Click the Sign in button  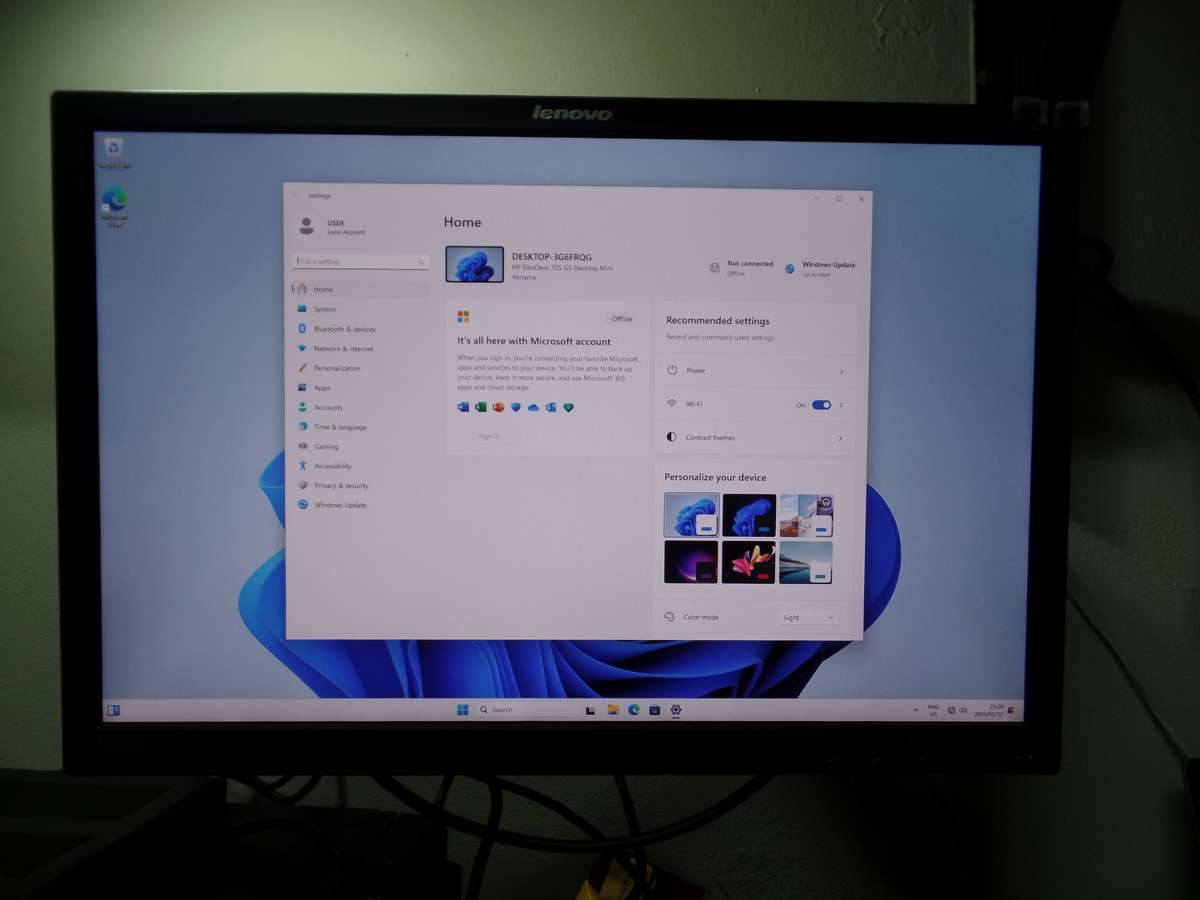[488, 436]
